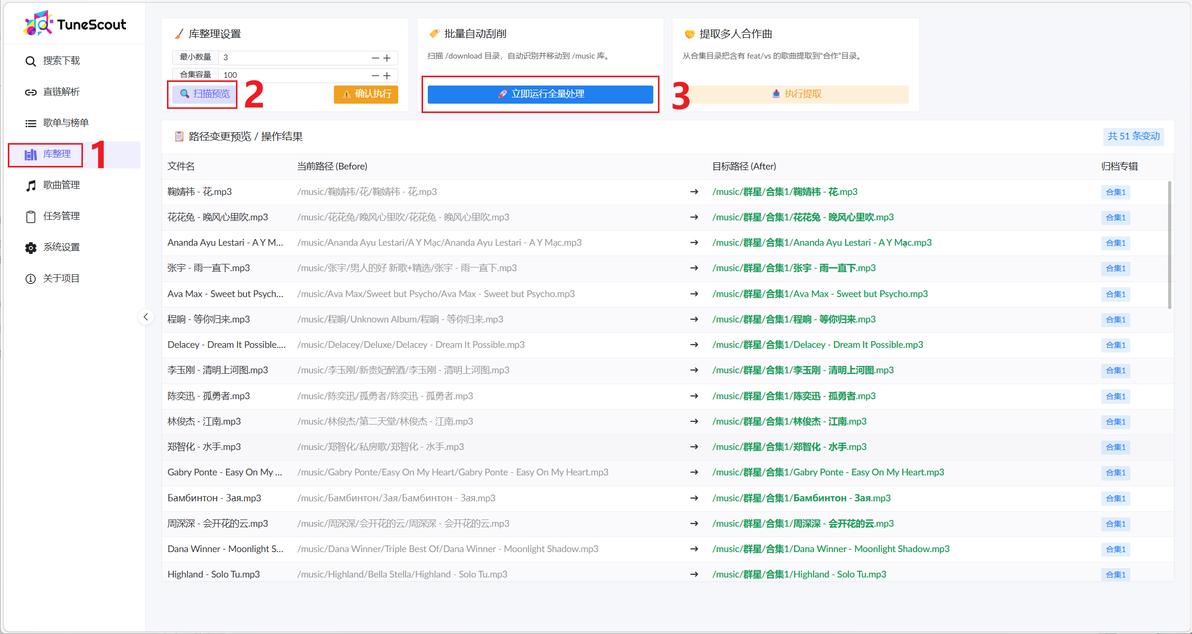Click the 最小数量 input field
The width and height of the screenshot is (1192, 634).
click(293, 58)
